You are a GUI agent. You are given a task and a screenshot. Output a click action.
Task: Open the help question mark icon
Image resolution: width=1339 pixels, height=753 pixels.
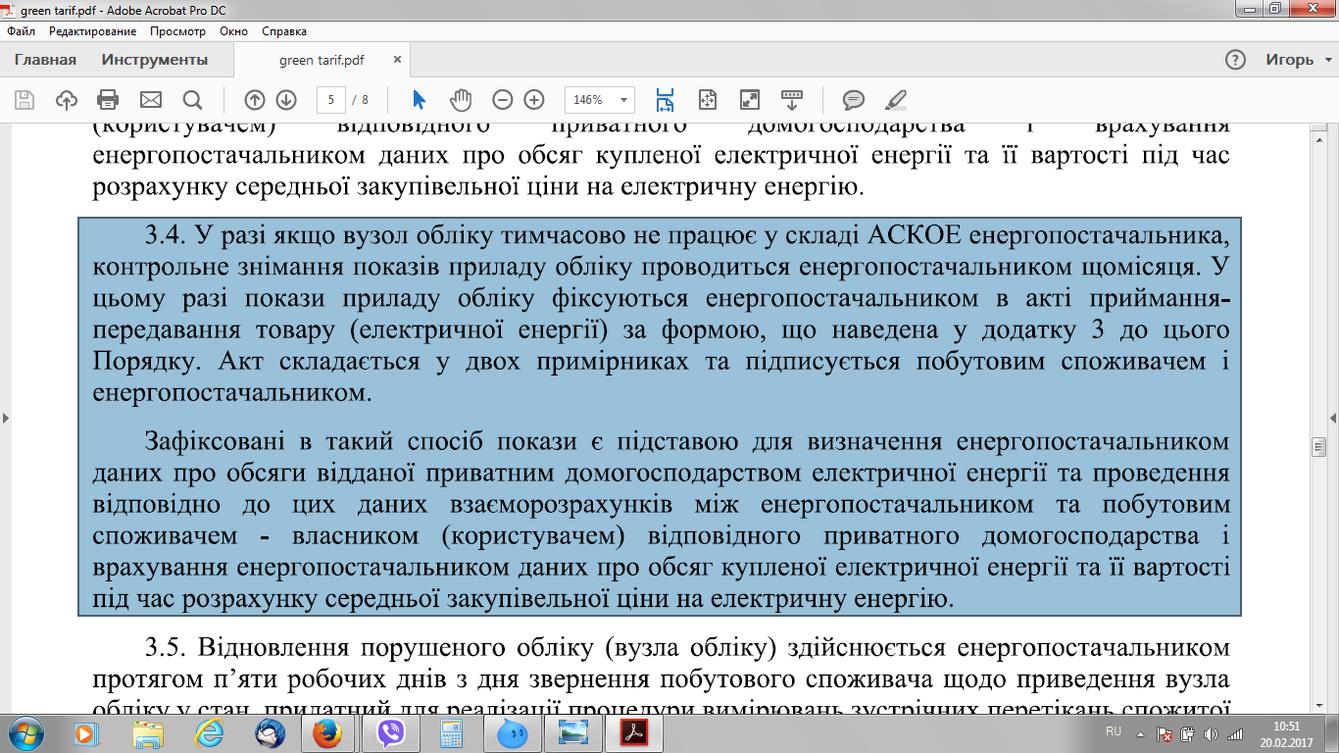1236,60
